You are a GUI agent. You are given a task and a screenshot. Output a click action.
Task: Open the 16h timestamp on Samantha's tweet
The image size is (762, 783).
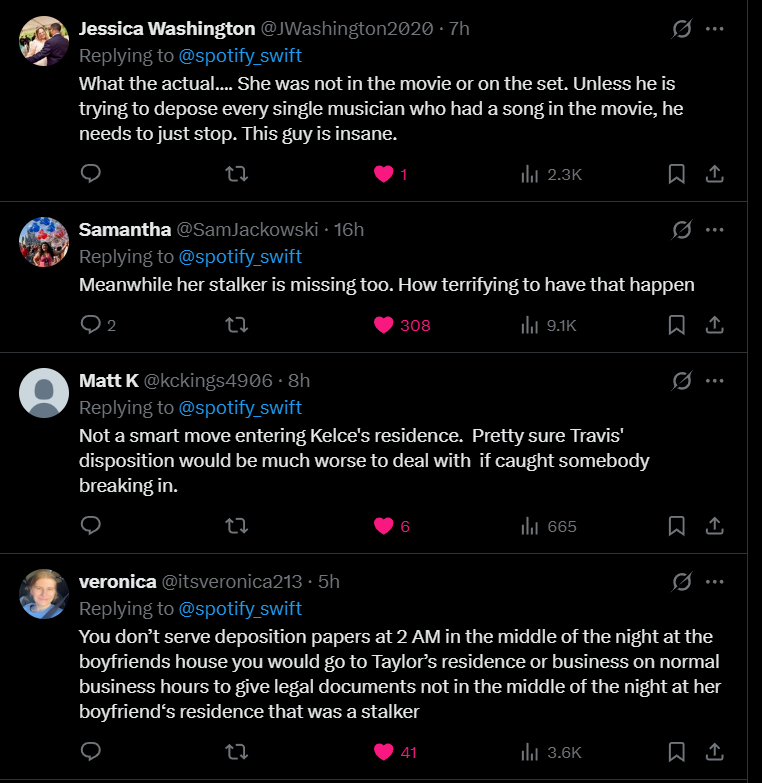[349, 229]
